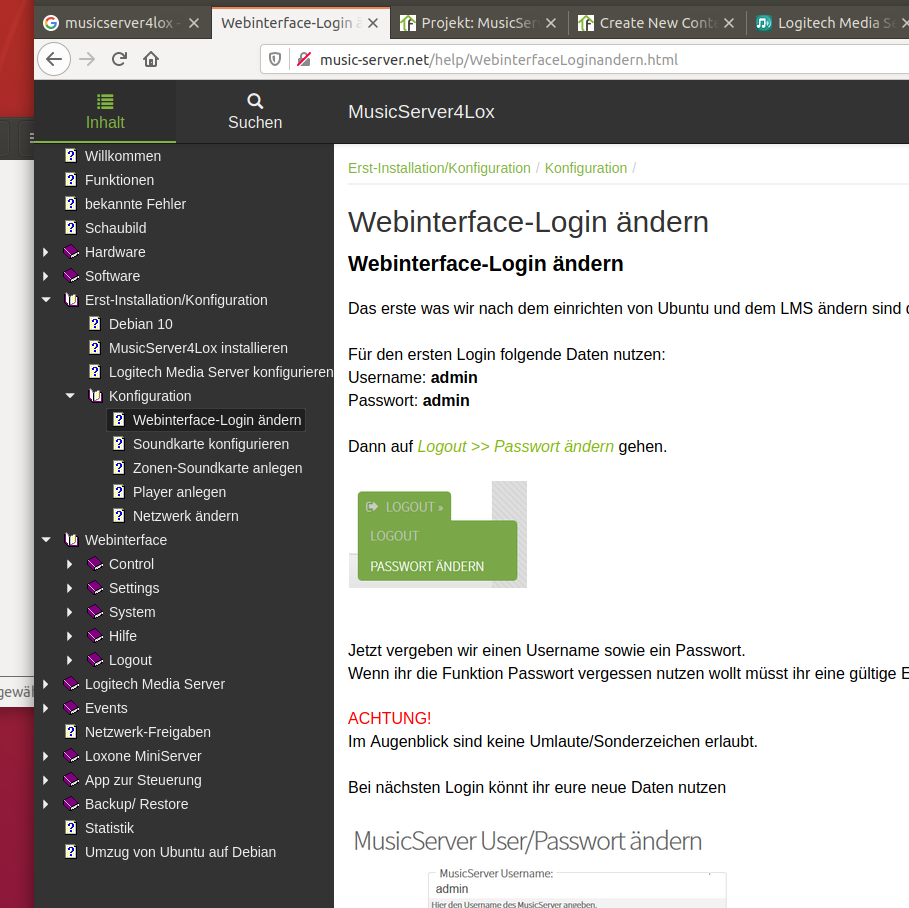The image size is (909, 908).
Task: Click the book icon beside Logitech Media Server
Action: click(71, 684)
